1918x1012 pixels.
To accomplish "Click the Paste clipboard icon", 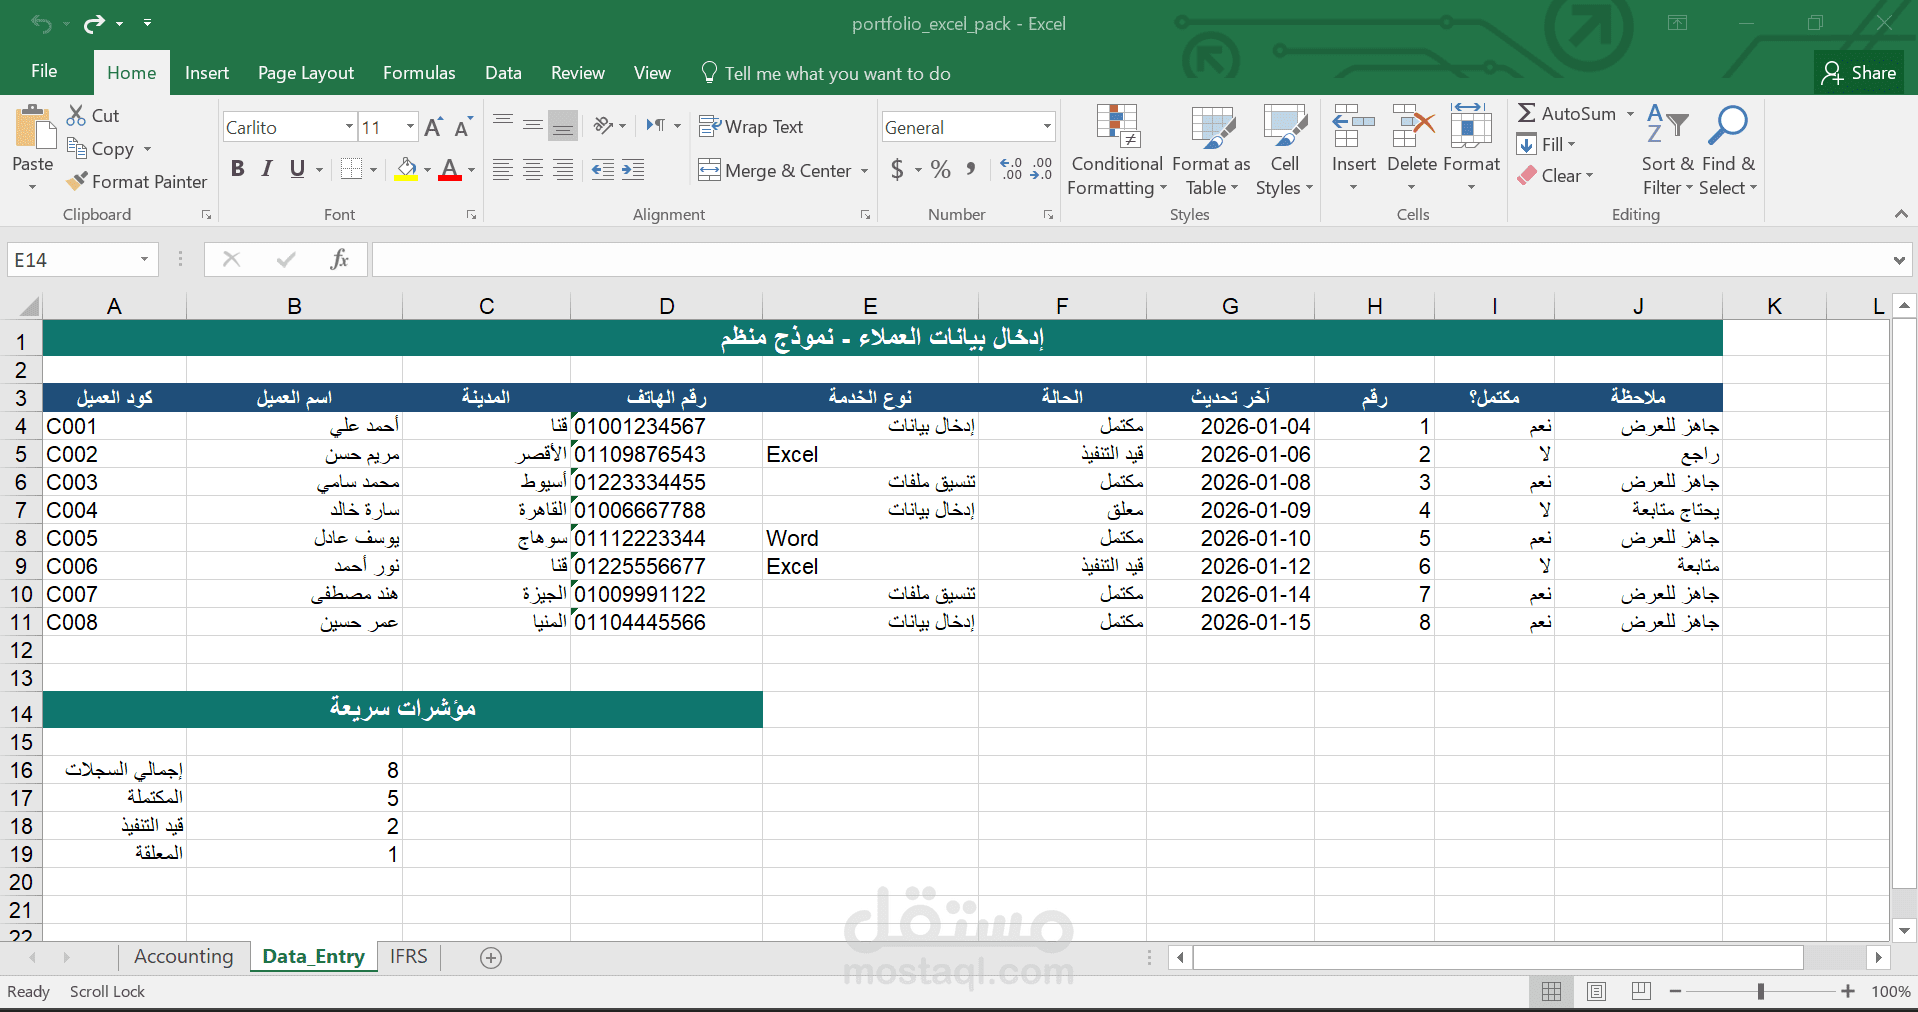I will (34, 128).
